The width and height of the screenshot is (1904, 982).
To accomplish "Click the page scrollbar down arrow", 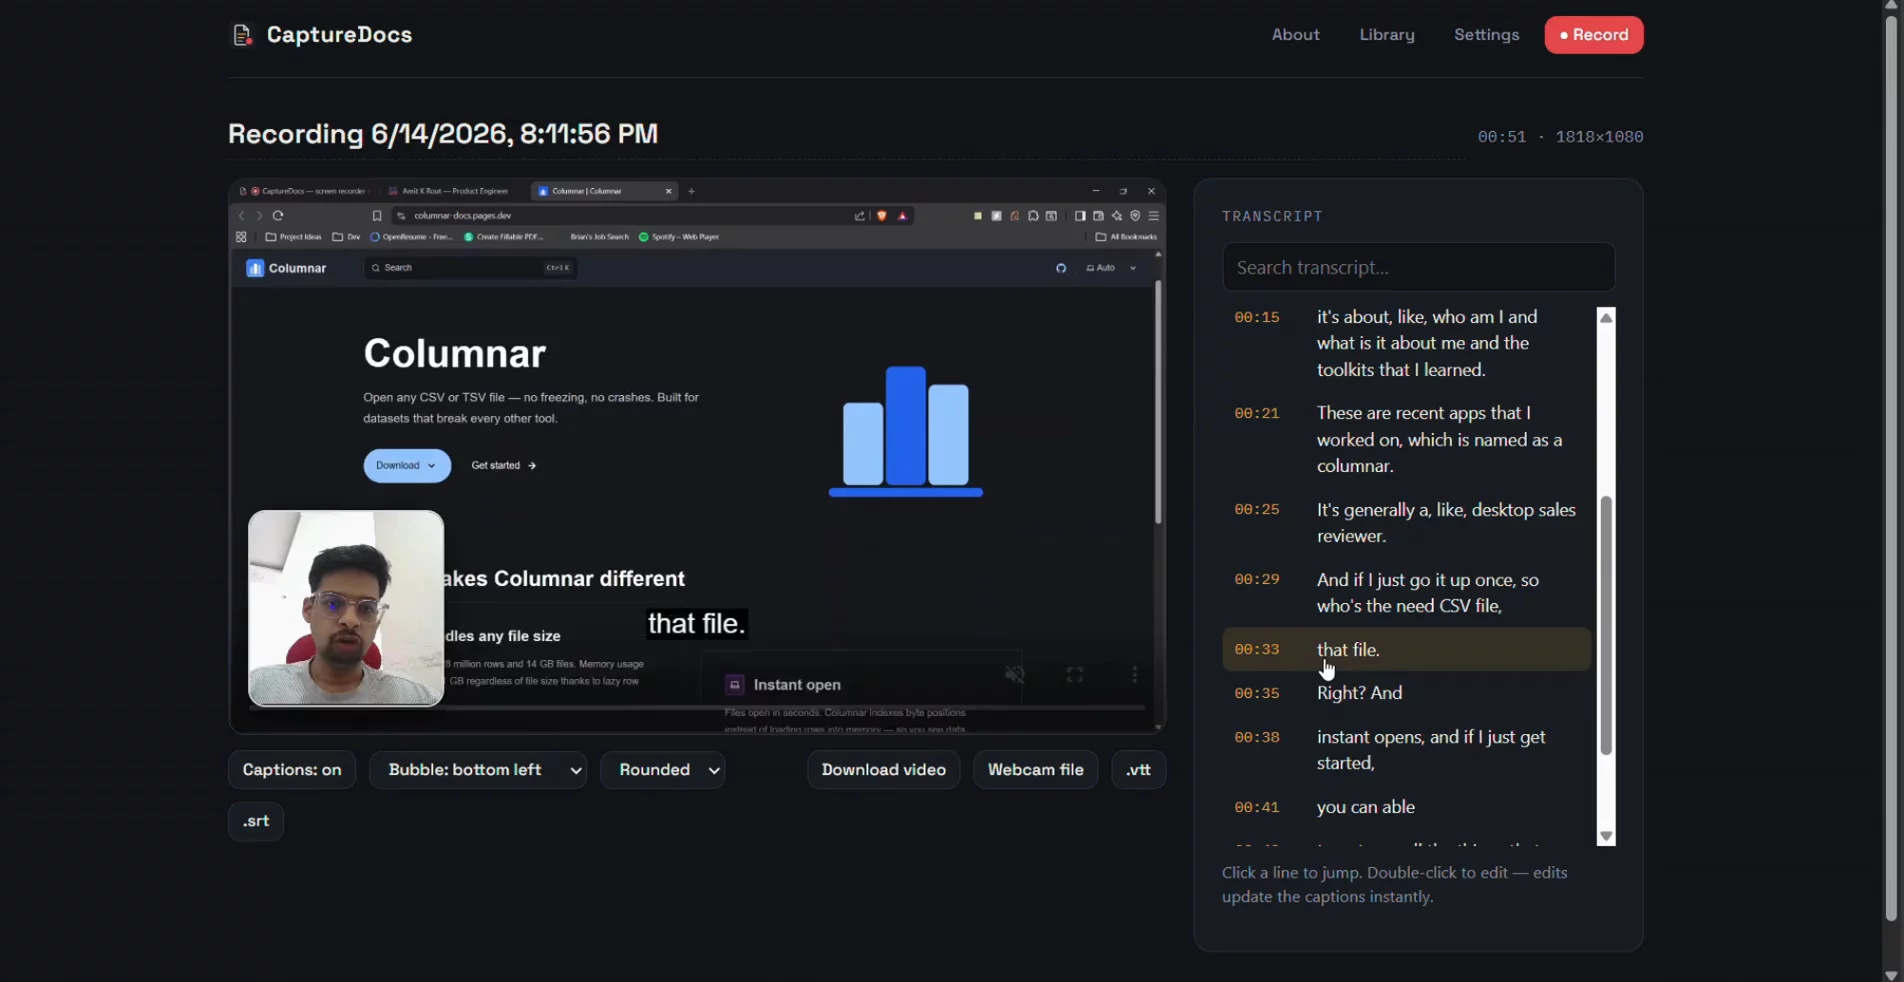I will 1891,975.
